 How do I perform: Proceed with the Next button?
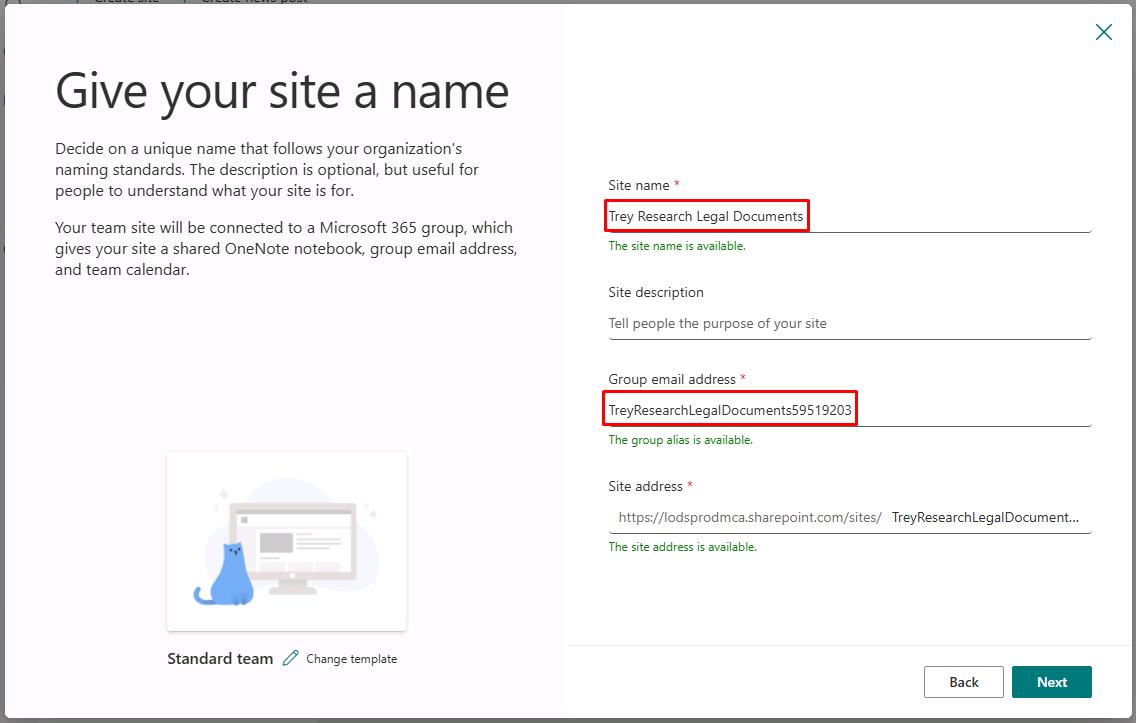pos(1051,682)
